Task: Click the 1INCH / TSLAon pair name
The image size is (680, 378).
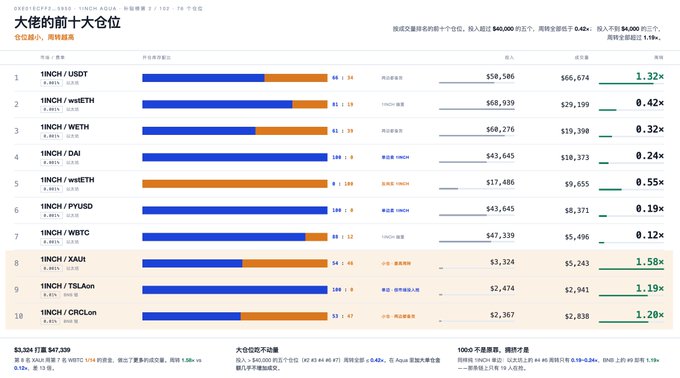Action: pyautogui.click(x=67, y=286)
